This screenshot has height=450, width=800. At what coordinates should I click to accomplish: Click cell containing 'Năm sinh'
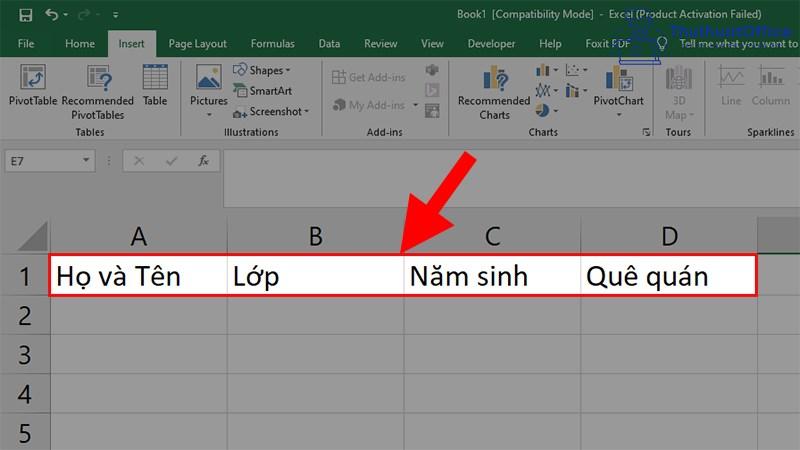pos(492,276)
